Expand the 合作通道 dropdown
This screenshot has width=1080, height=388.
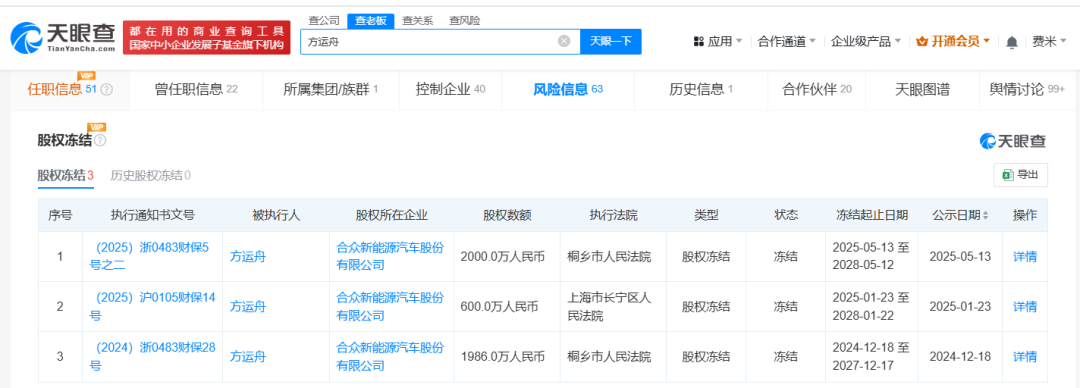[x=787, y=42]
